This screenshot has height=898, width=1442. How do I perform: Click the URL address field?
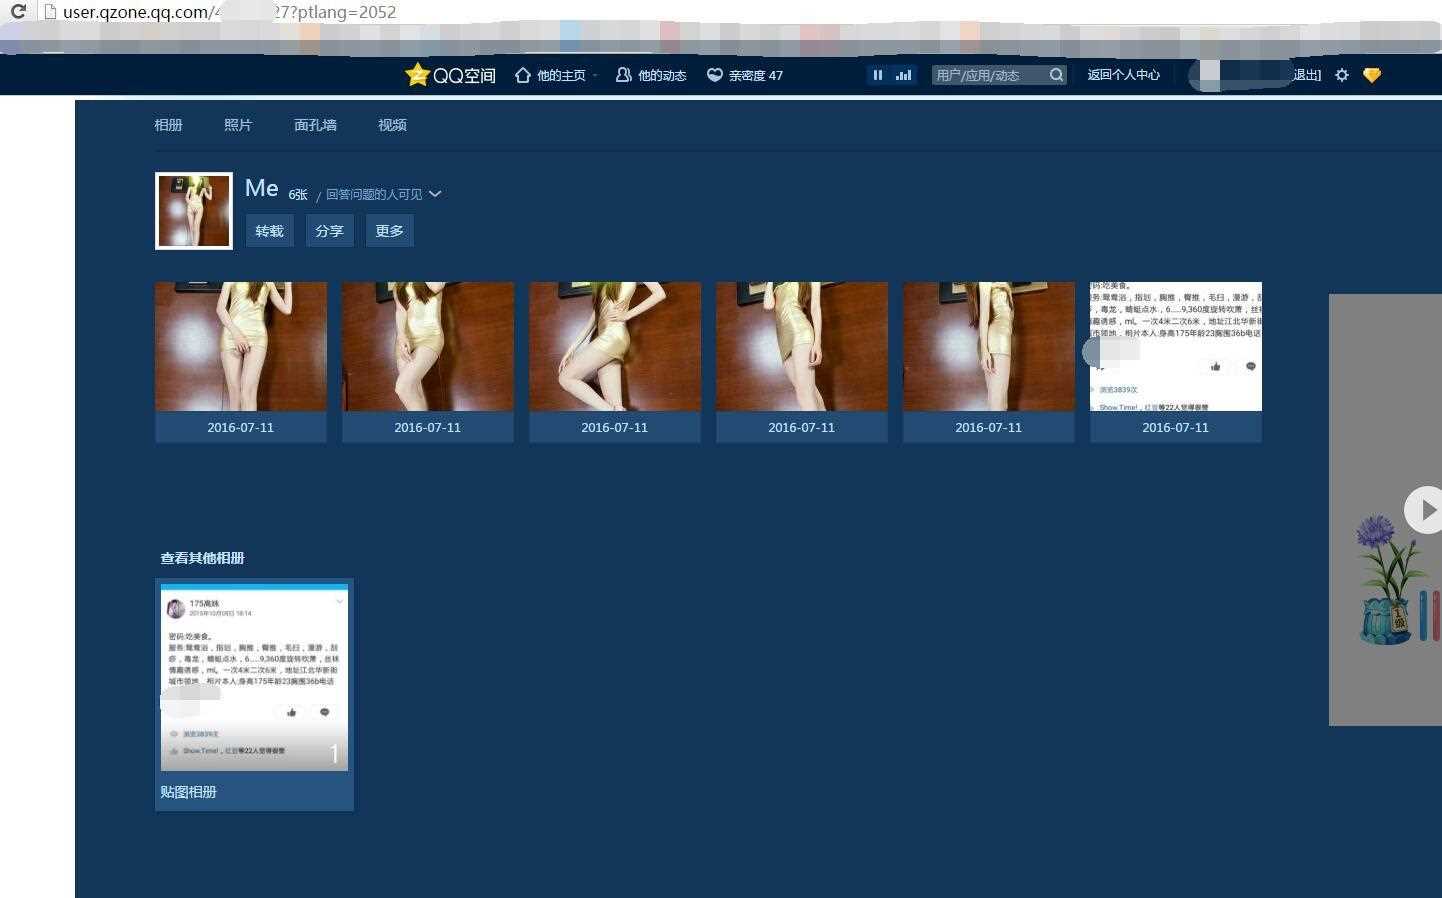coord(740,12)
